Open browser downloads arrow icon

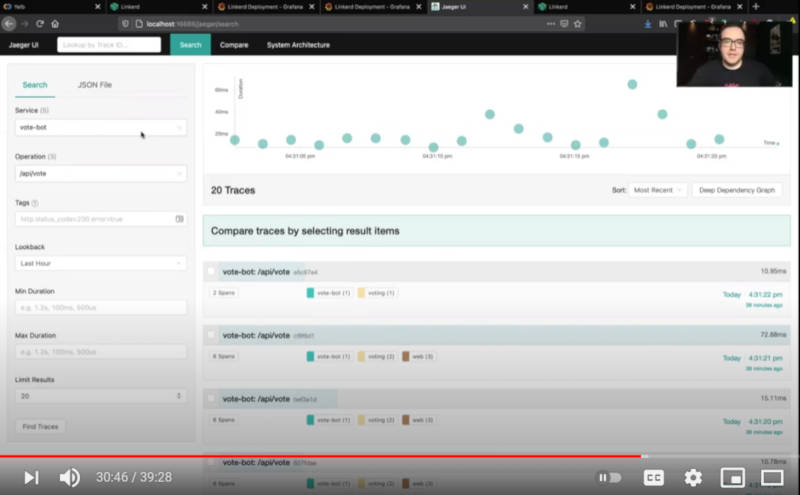pos(647,23)
